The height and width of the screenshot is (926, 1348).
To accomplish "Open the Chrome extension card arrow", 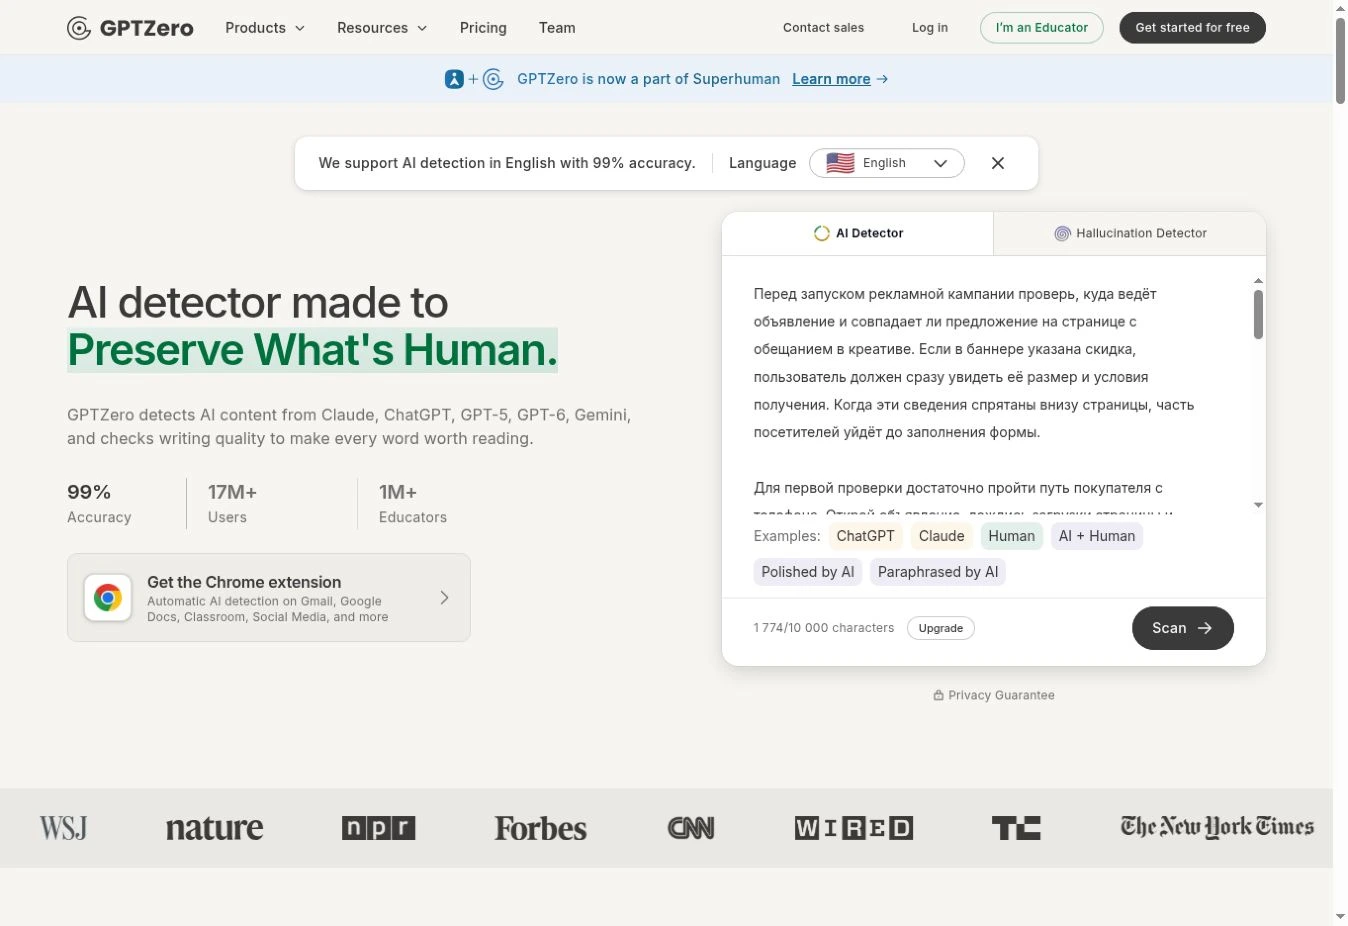I will point(445,598).
